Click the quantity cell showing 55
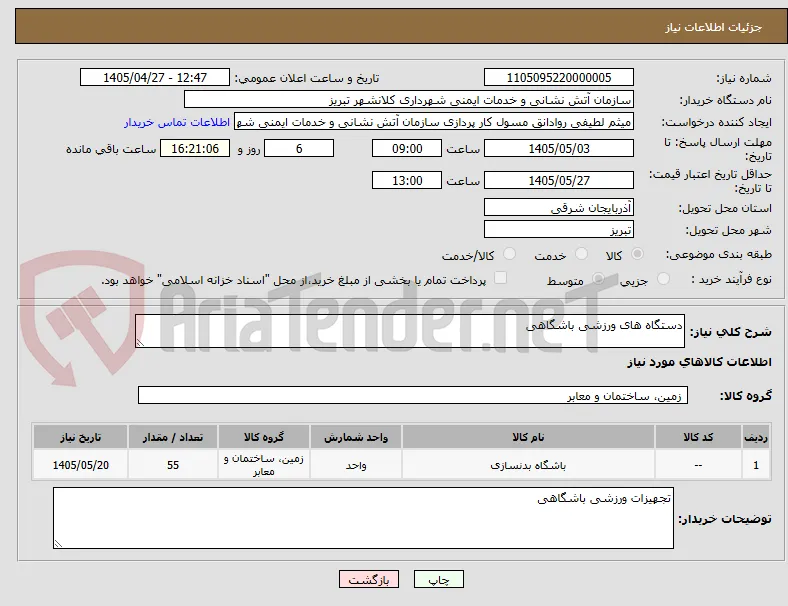The height and width of the screenshot is (606, 788). (173, 465)
